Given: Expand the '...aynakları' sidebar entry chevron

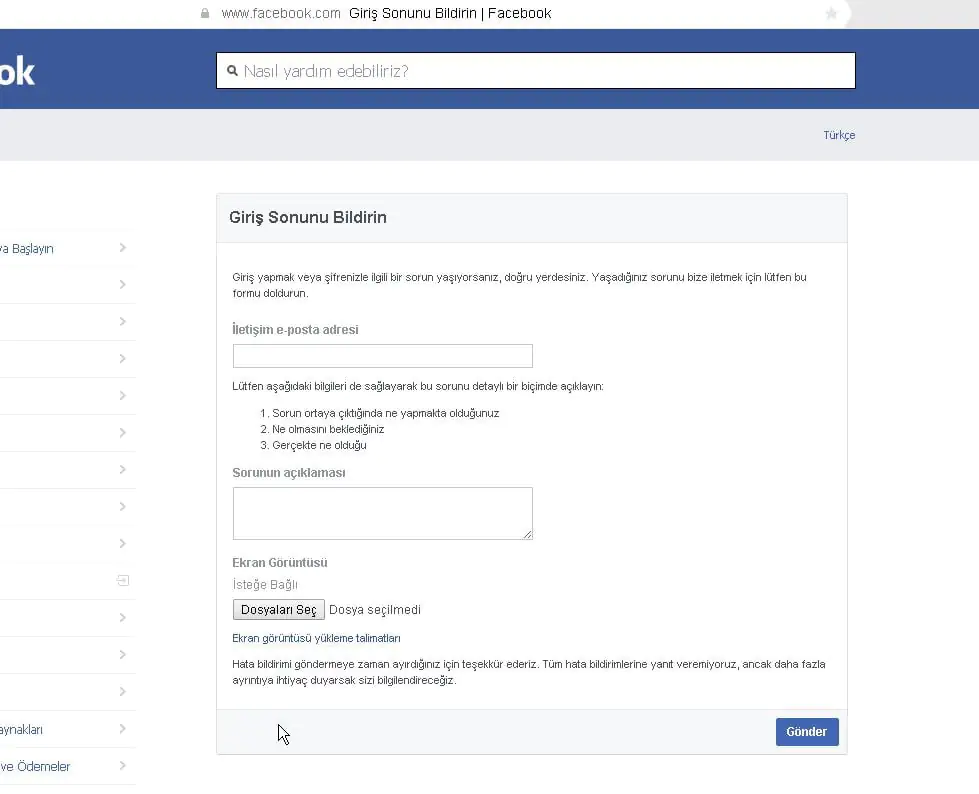Looking at the screenshot, I should click(x=121, y=728).
